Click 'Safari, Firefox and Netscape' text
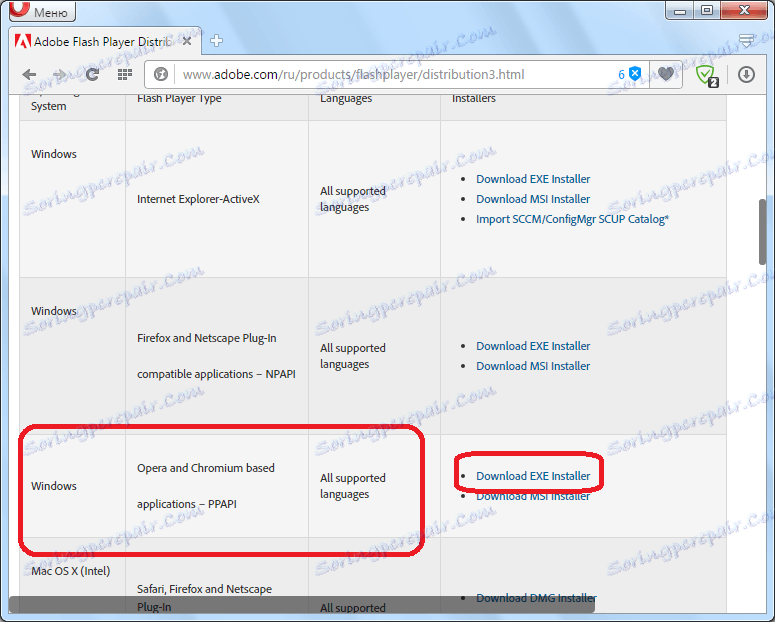The width and height of the screenshot is (775, 622). (x=204, y=589)
